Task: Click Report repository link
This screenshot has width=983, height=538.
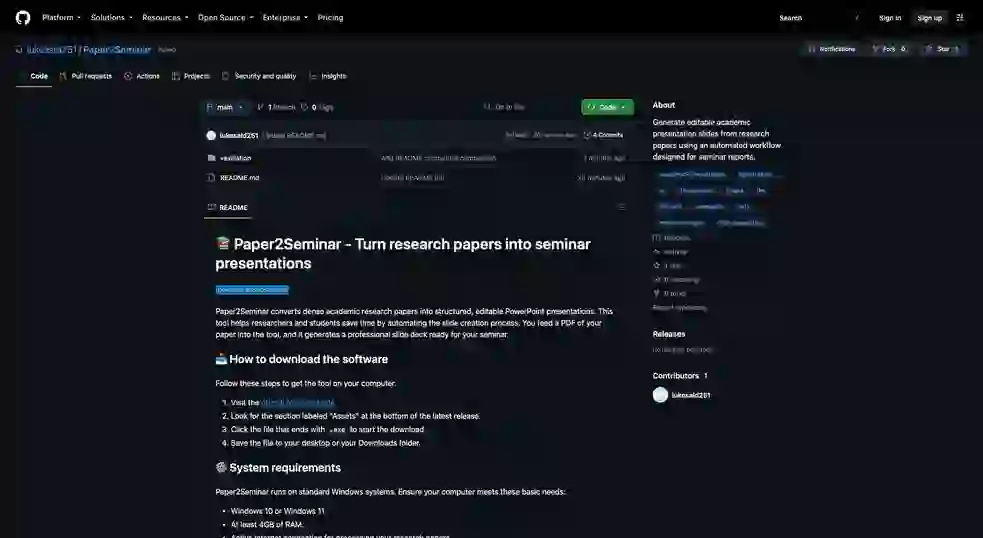Action: (x=680, y=308)
